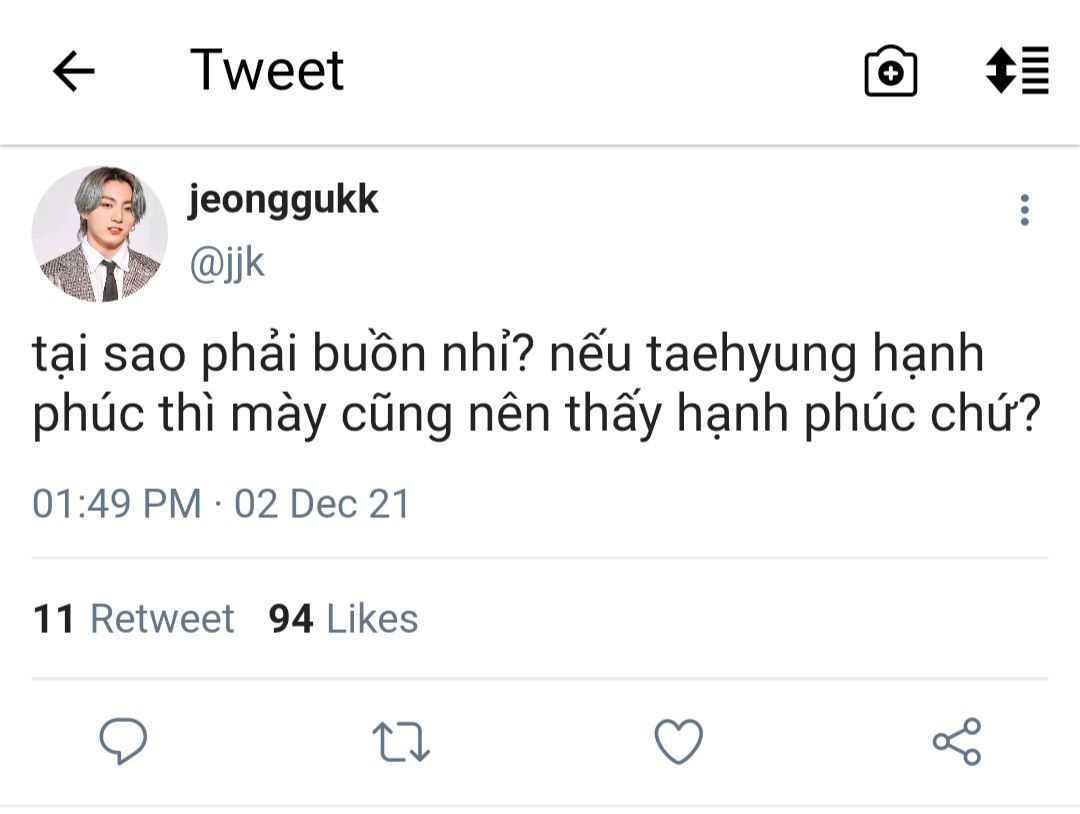View the 94 Likes list

click(343, 618)
